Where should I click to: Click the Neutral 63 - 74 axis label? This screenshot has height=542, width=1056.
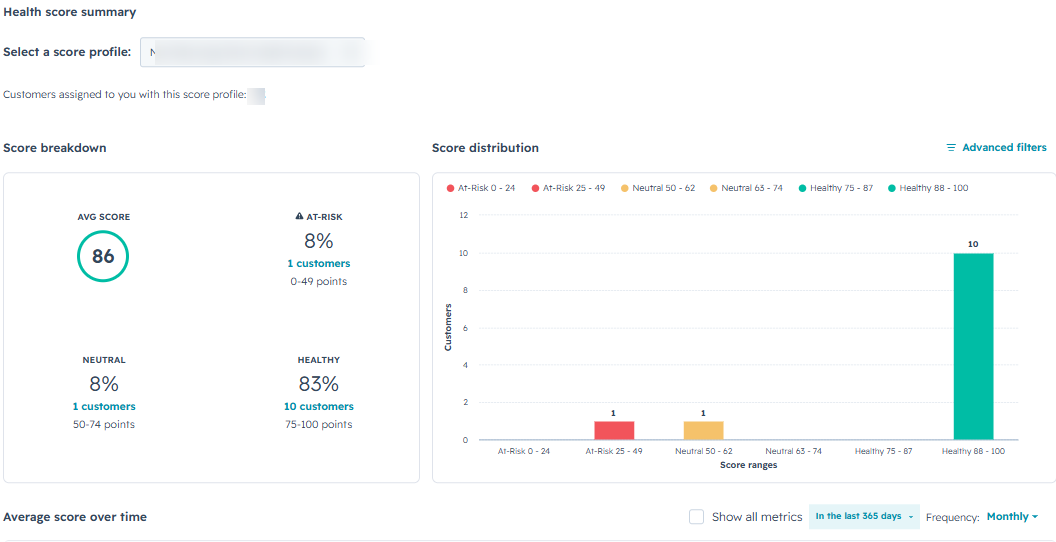coord(793,451)
